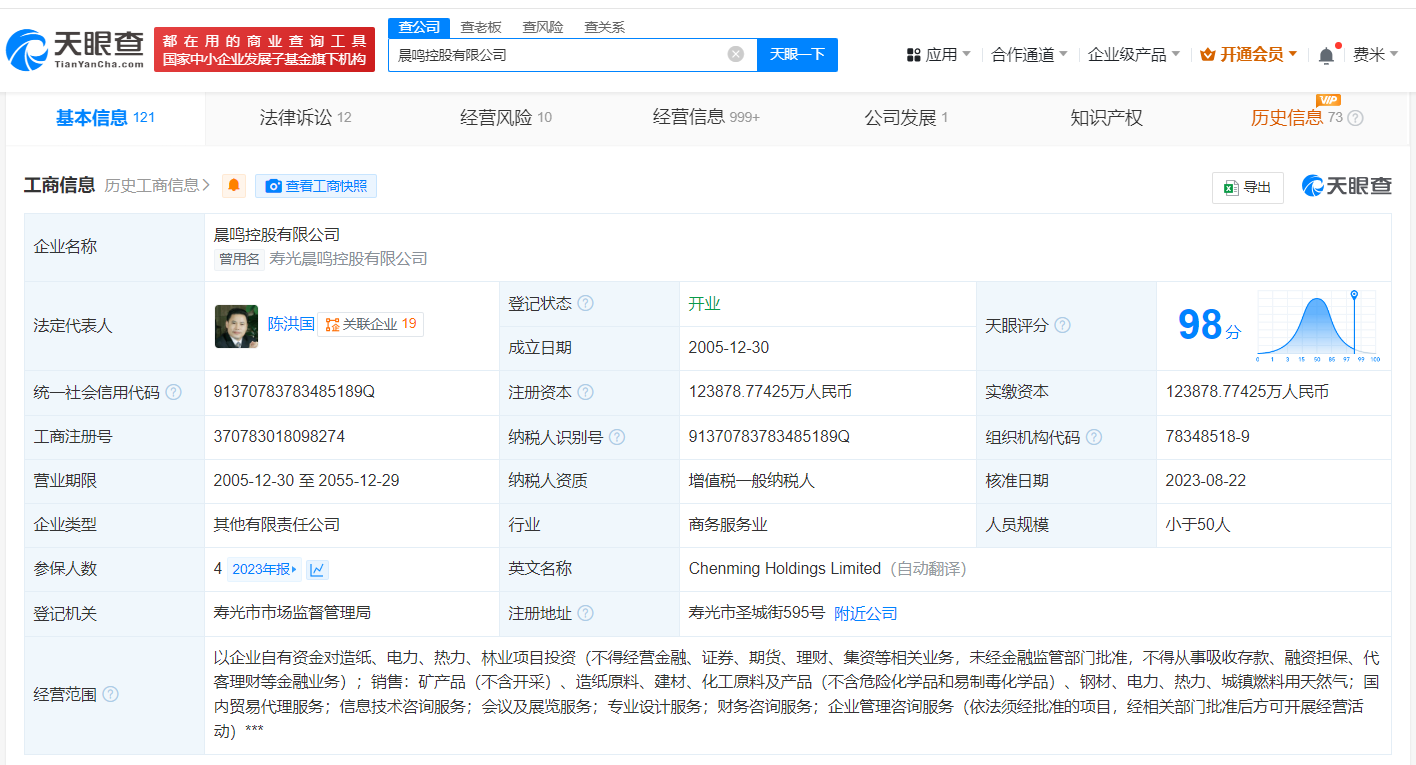
Task: Expand the 企业级产品 dropdown
Action: click(1133, 54)
